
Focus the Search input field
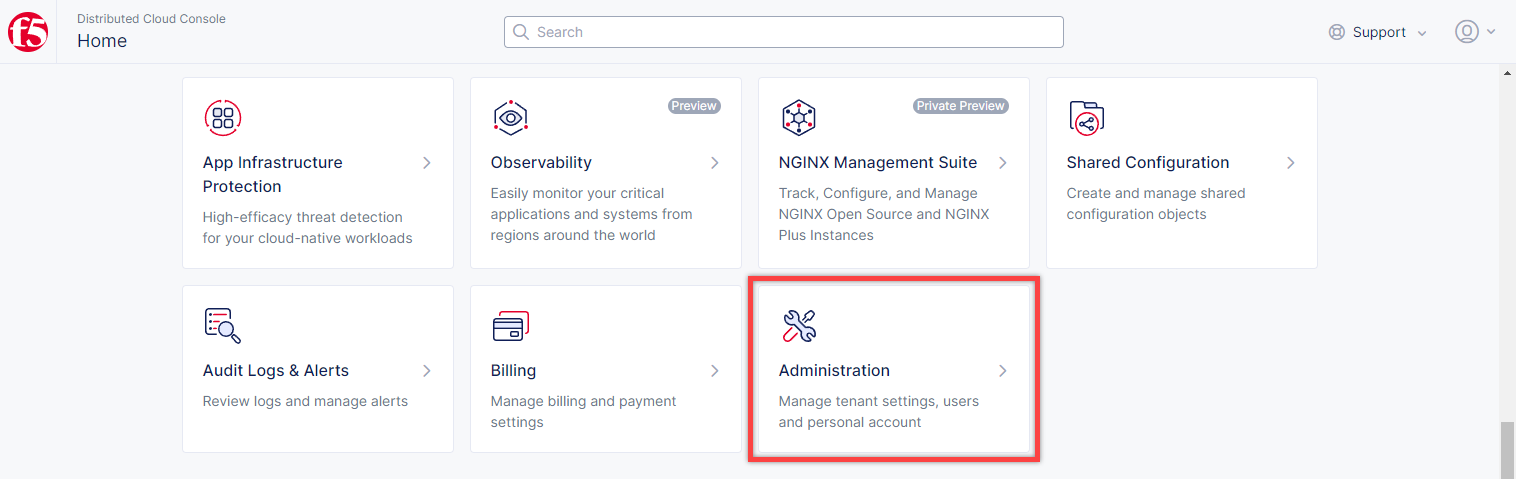784,32
